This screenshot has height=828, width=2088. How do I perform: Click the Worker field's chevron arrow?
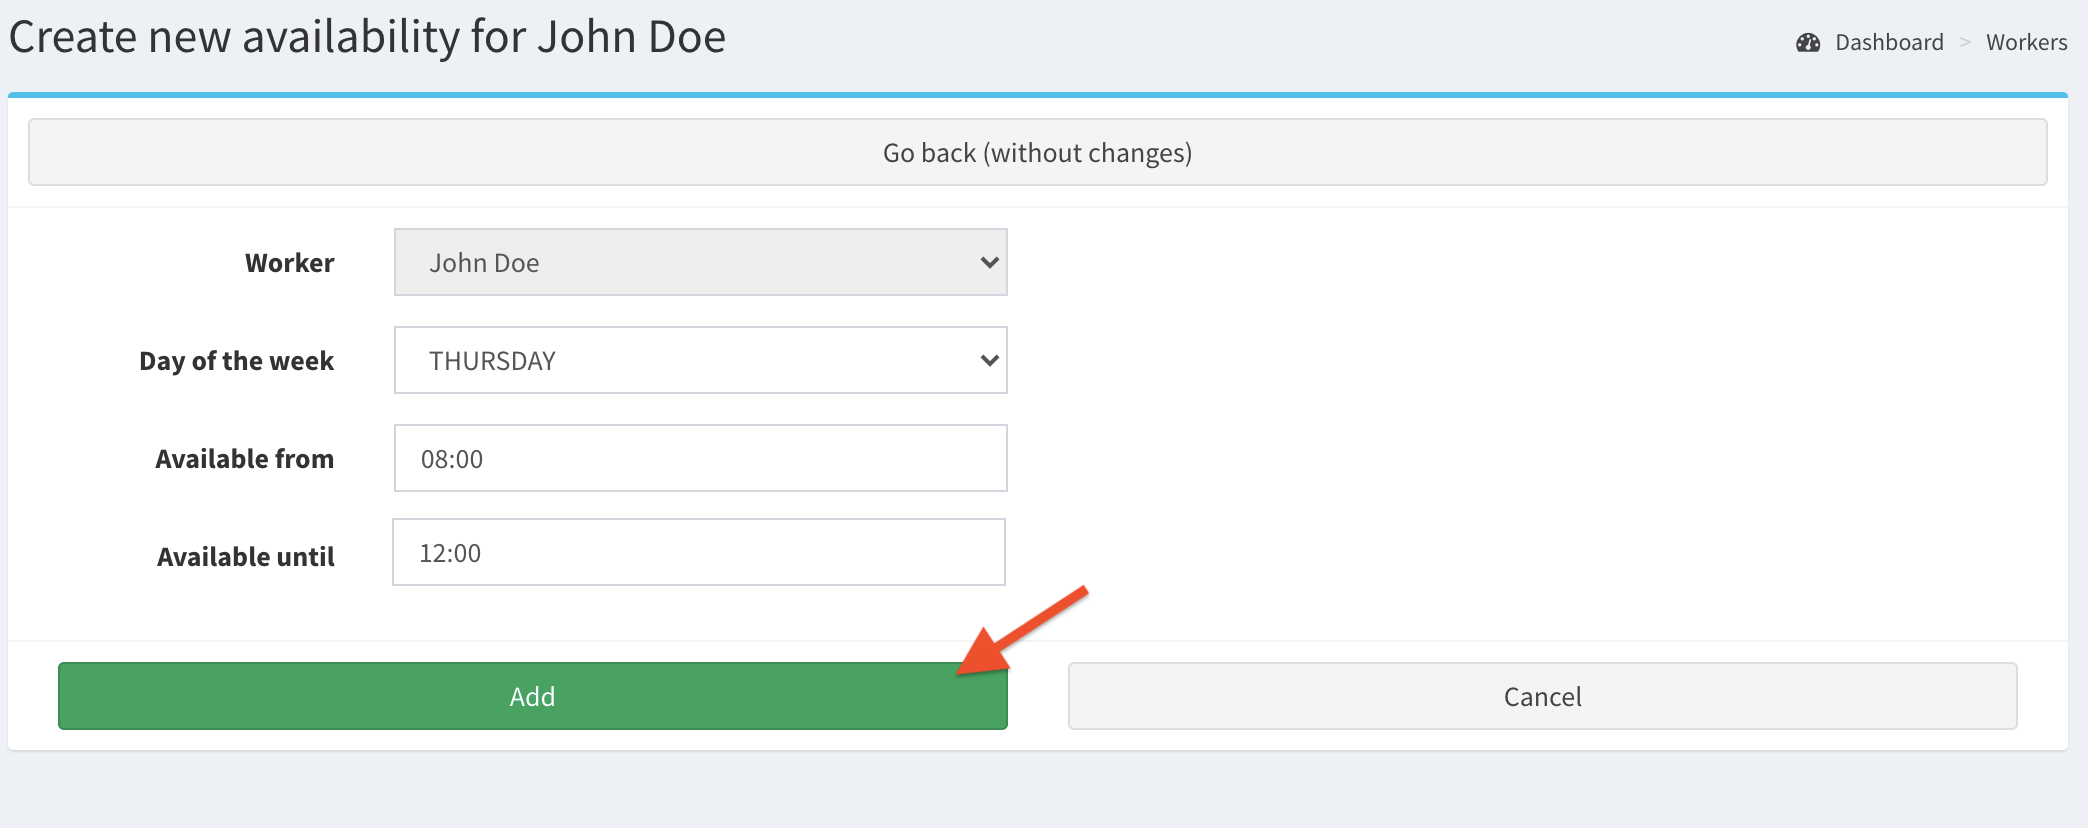click(989, 263)
